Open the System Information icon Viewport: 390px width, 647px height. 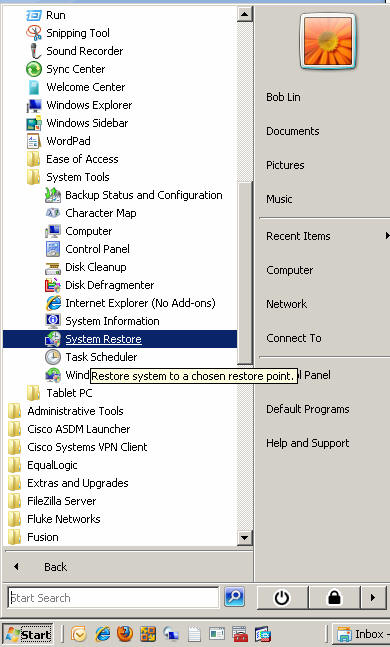53,321
